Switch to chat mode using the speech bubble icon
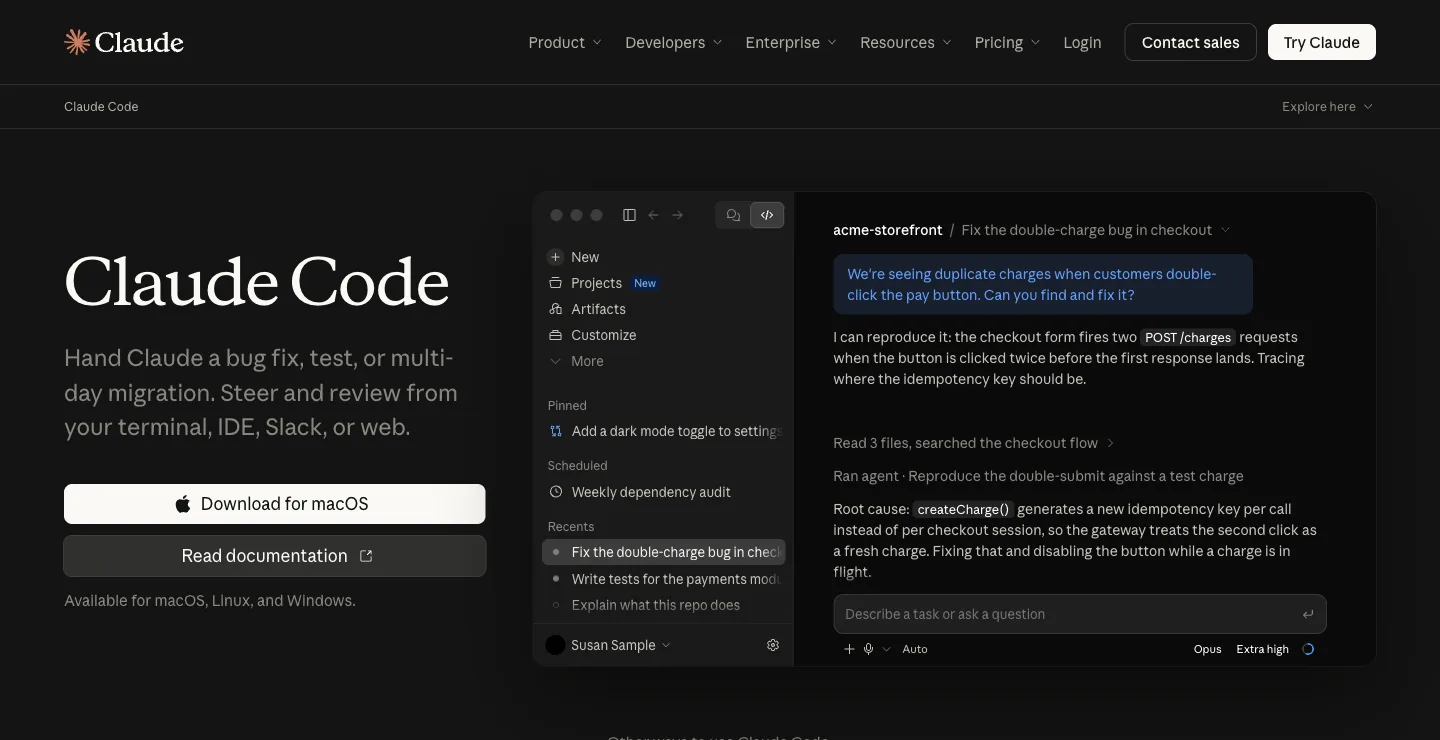Screen dimensions: 1440x740 click(x=733, y=215)
